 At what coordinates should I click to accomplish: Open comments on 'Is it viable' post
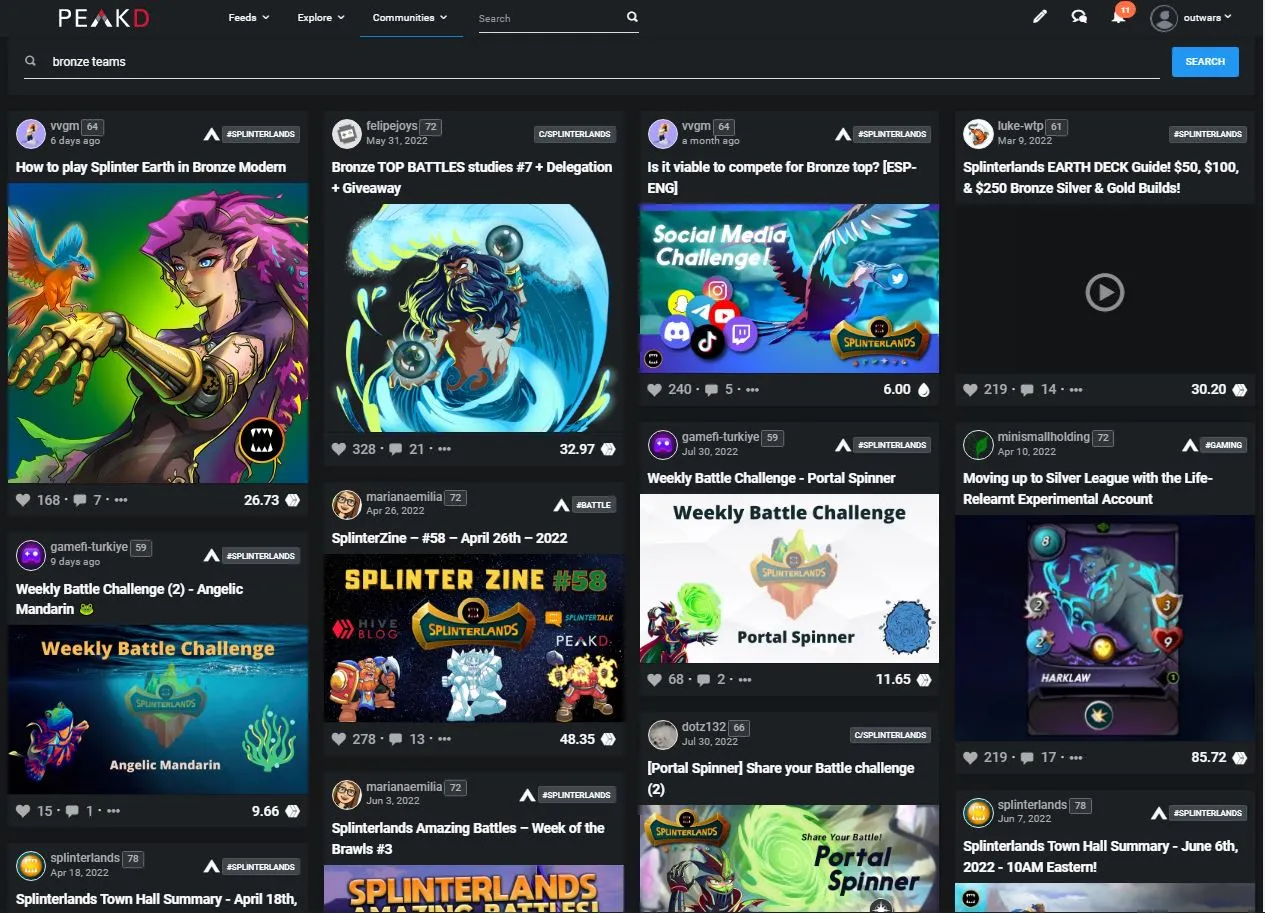coord(713,389)
